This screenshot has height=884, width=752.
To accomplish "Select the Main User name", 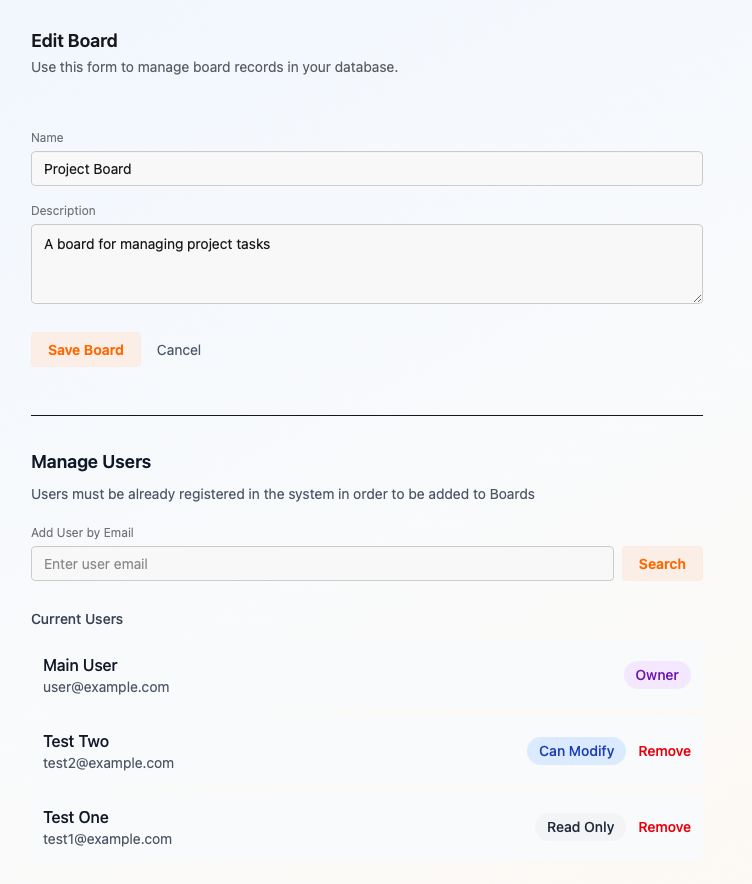I will tap(80, 665).
